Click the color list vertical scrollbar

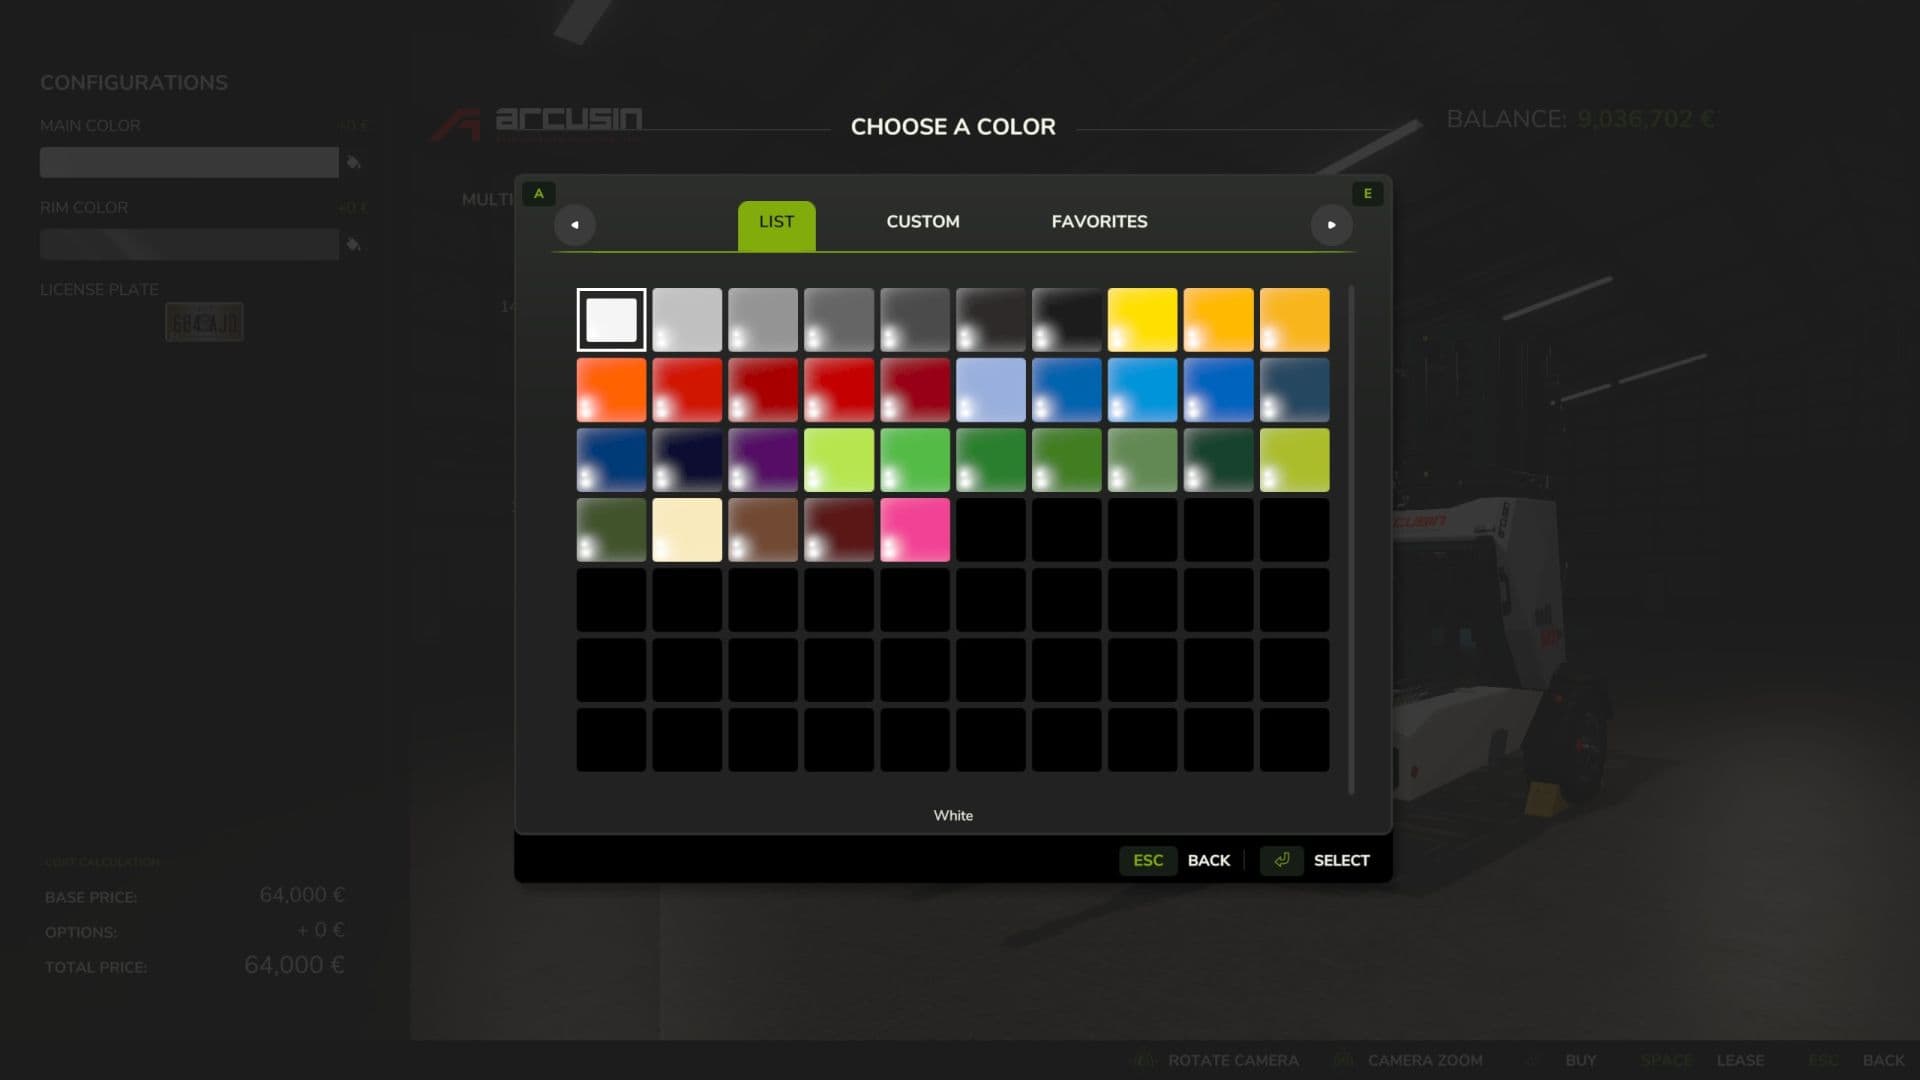(1351, 540)
